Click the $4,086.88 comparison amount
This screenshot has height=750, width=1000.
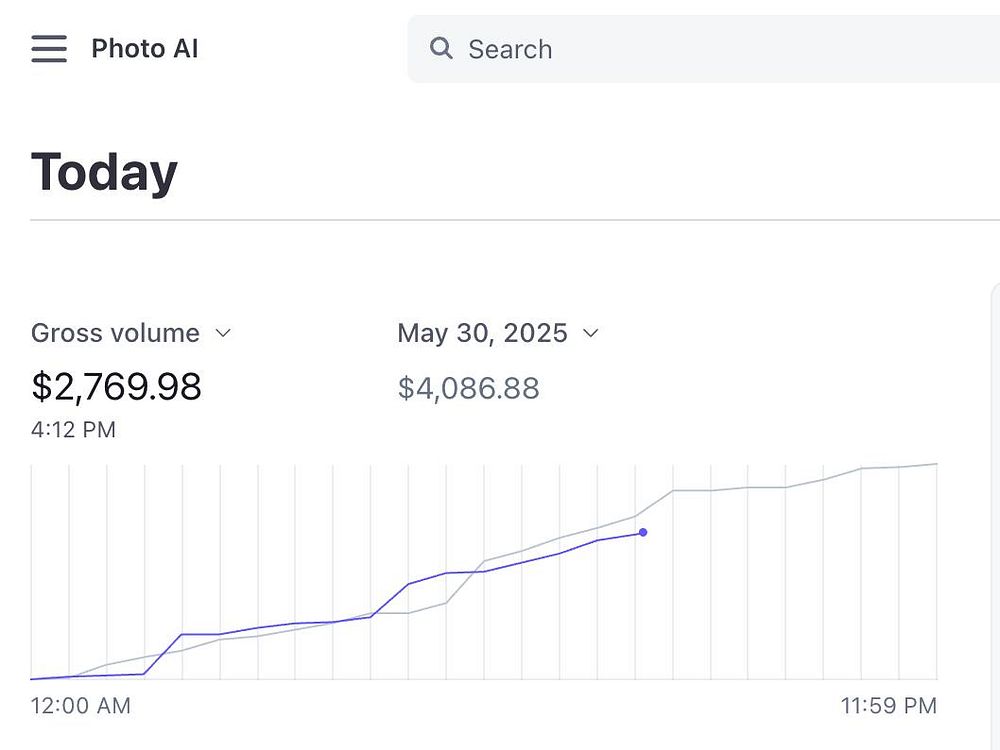pyautogui.click(x=468, y=388)
